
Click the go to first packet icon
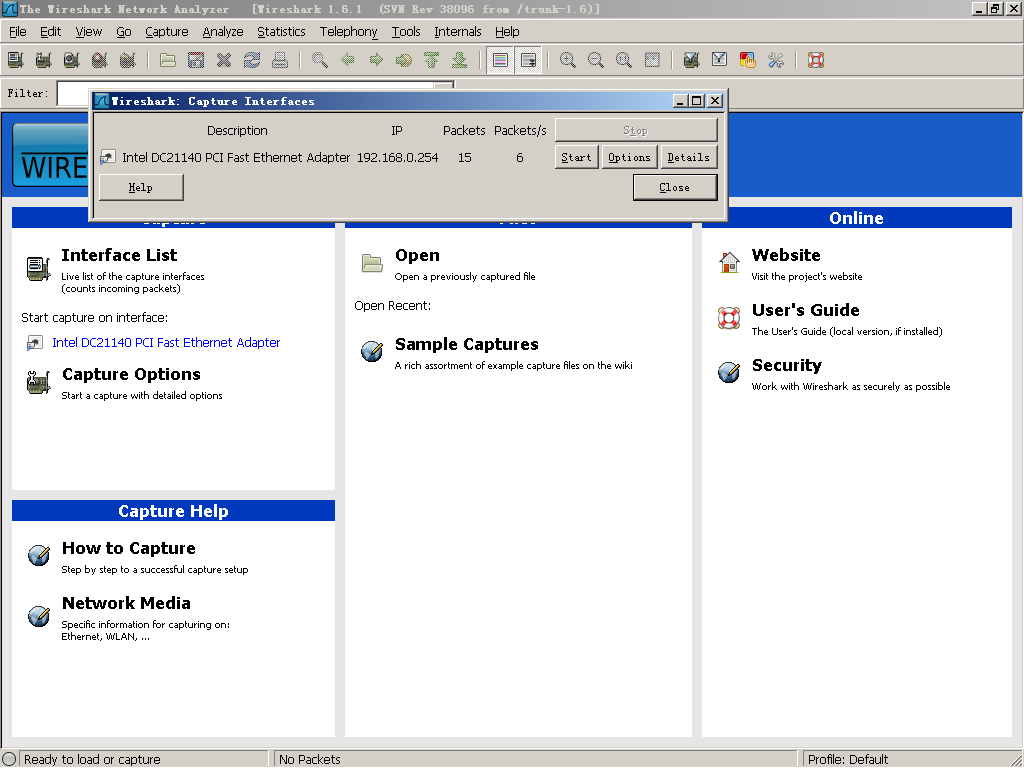pos(432,60)
